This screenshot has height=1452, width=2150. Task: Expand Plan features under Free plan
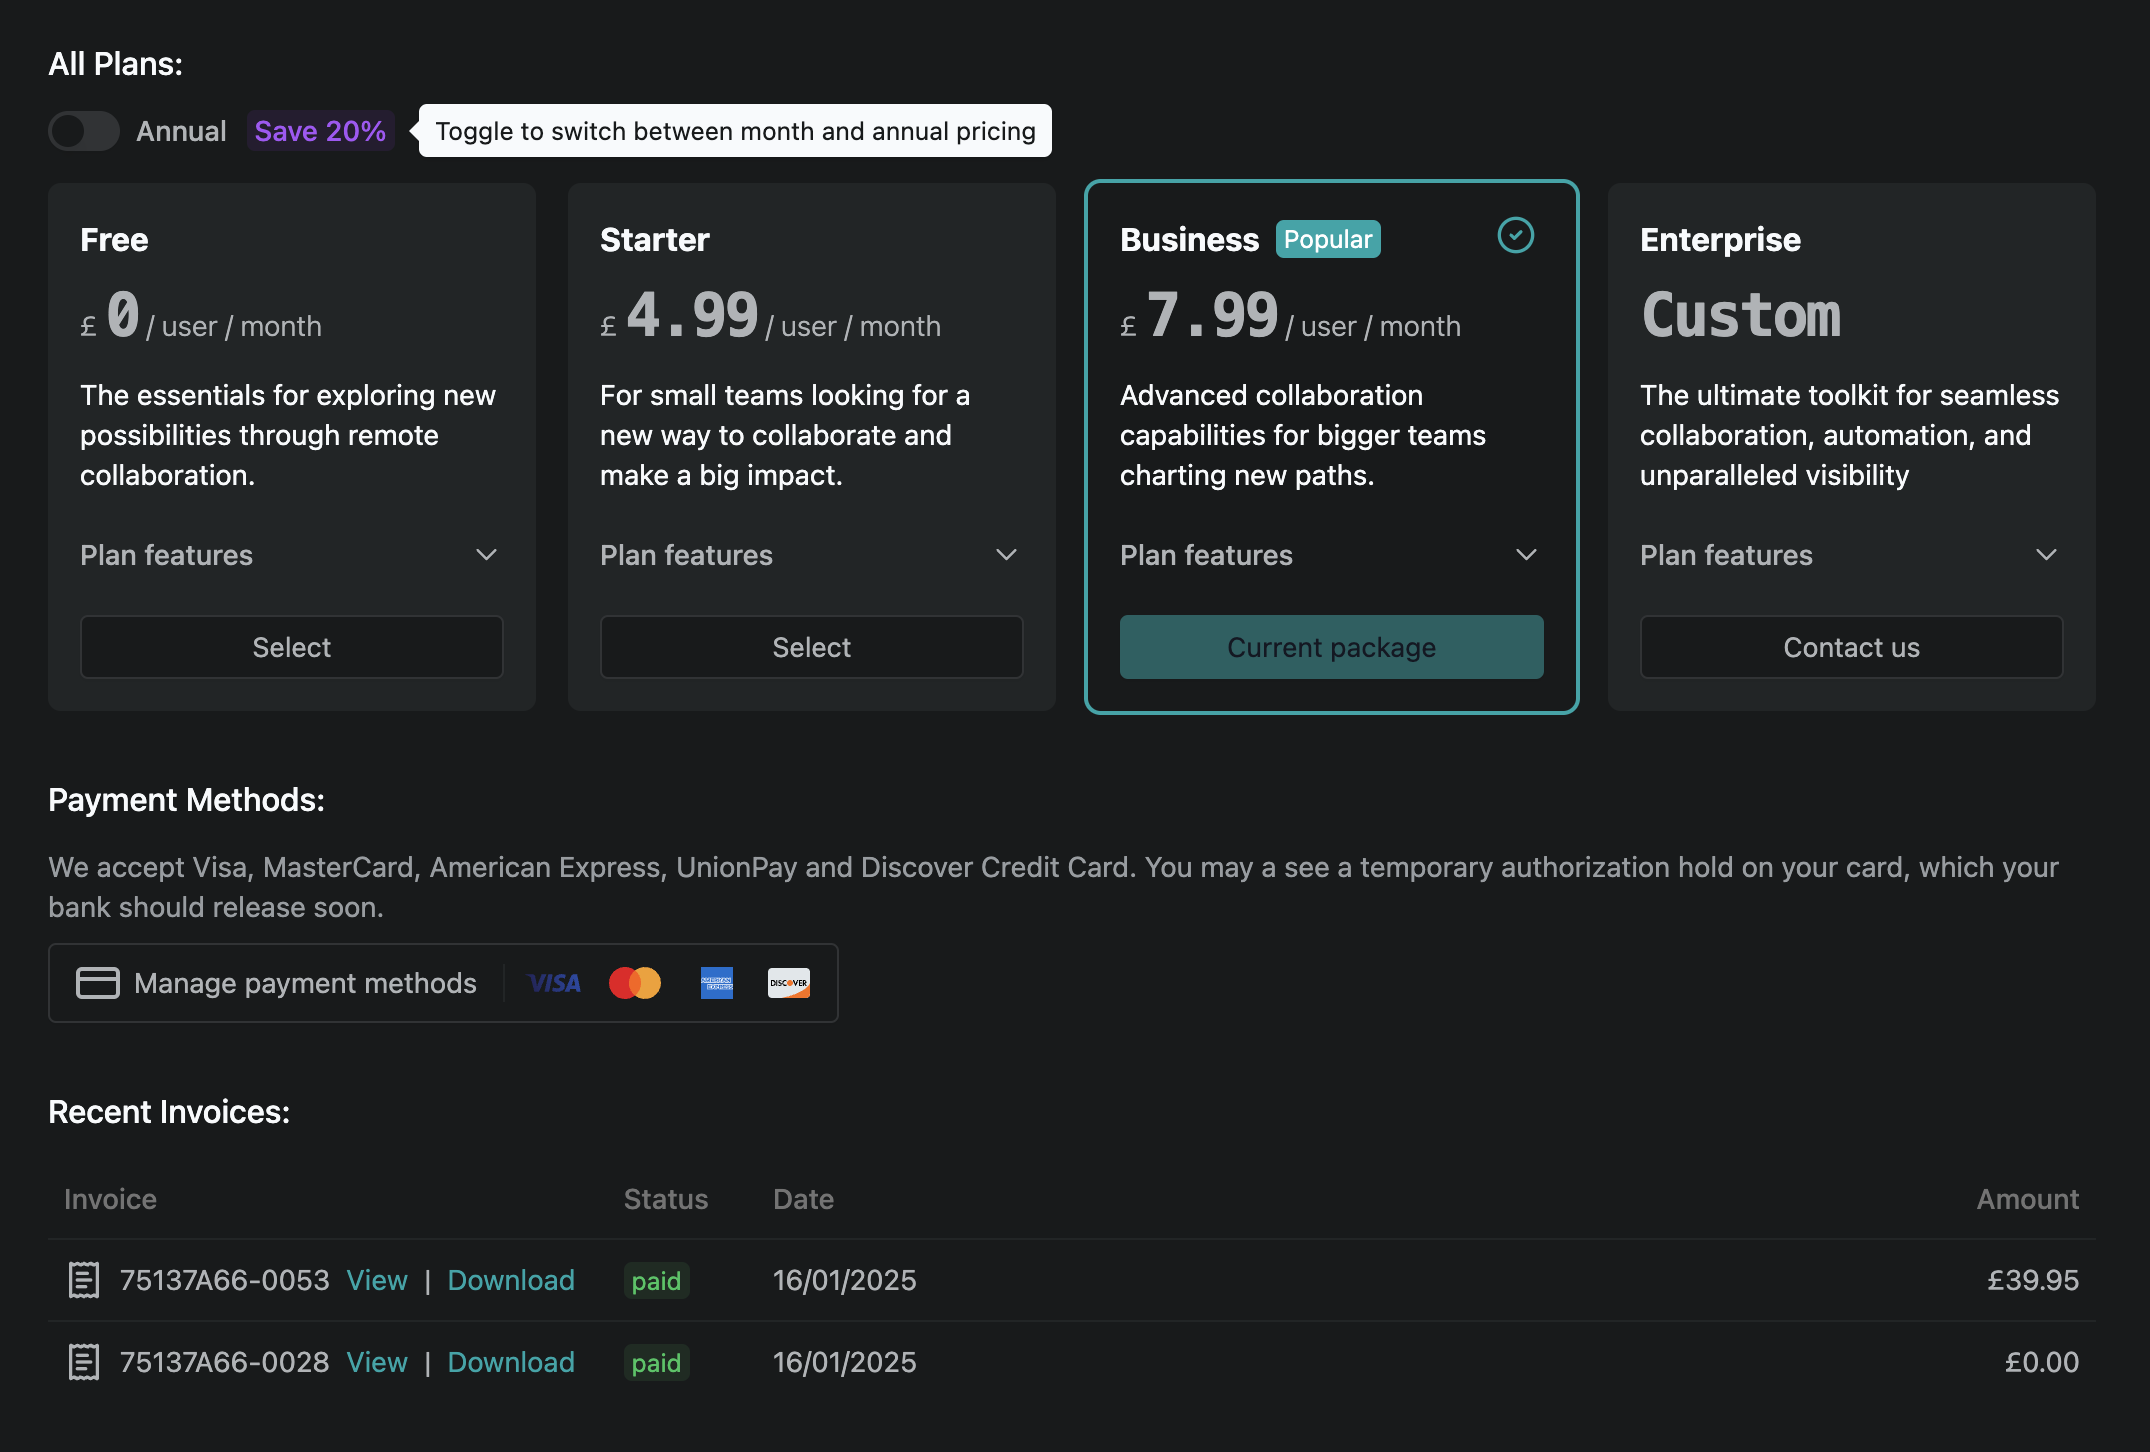click(291, 555)
